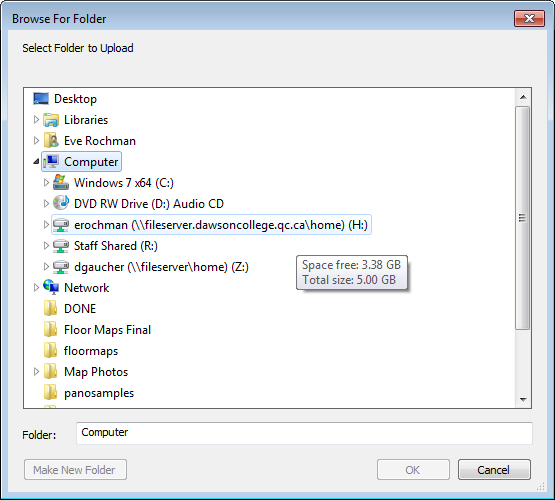This screenshot has height=500, width=555.
Task: Expand the Map Photos folder arrow
Action: click(36, 372)
